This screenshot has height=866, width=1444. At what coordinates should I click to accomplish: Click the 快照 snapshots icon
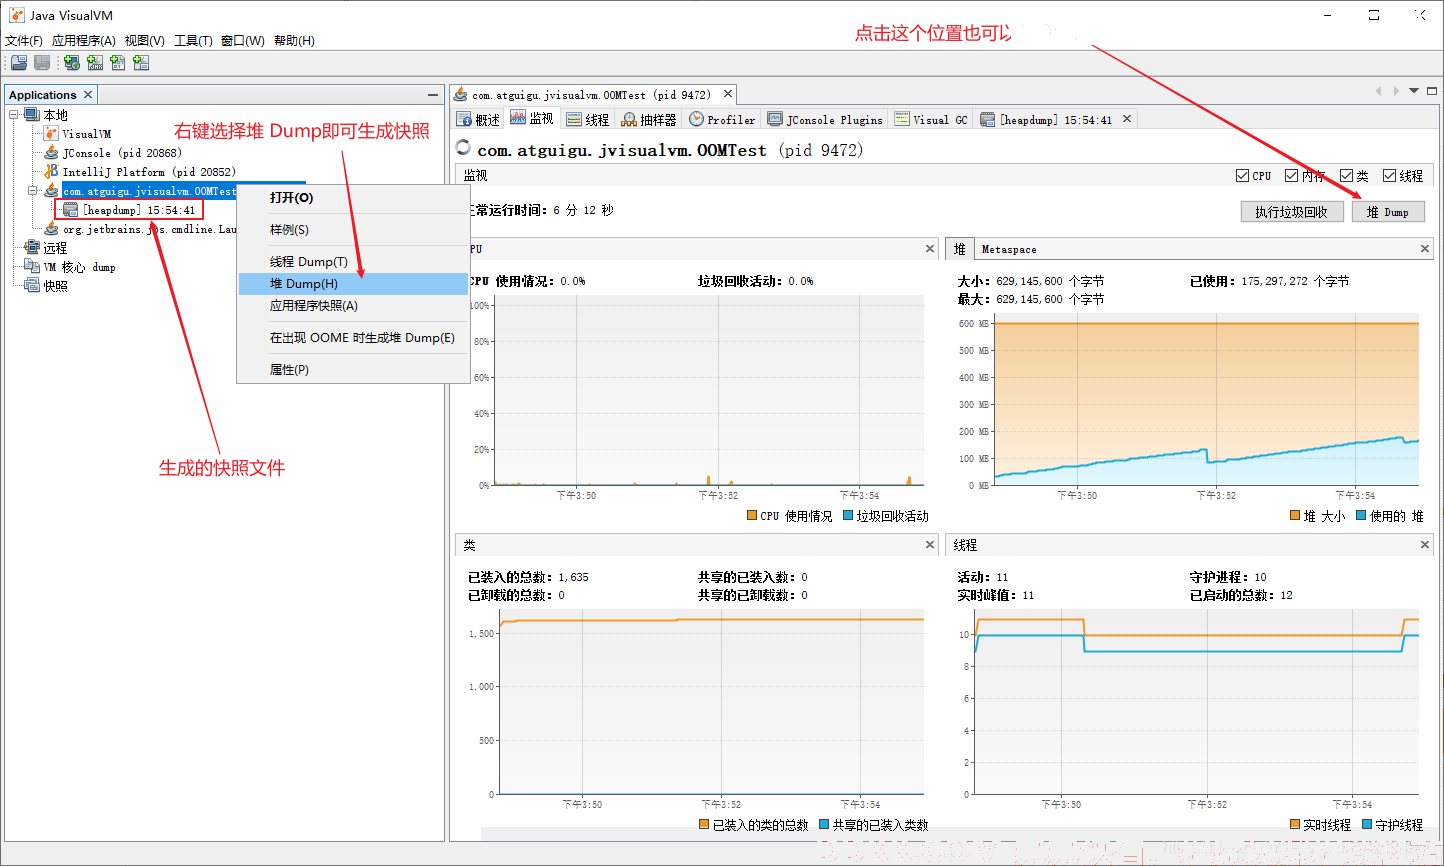pos(32,285)
